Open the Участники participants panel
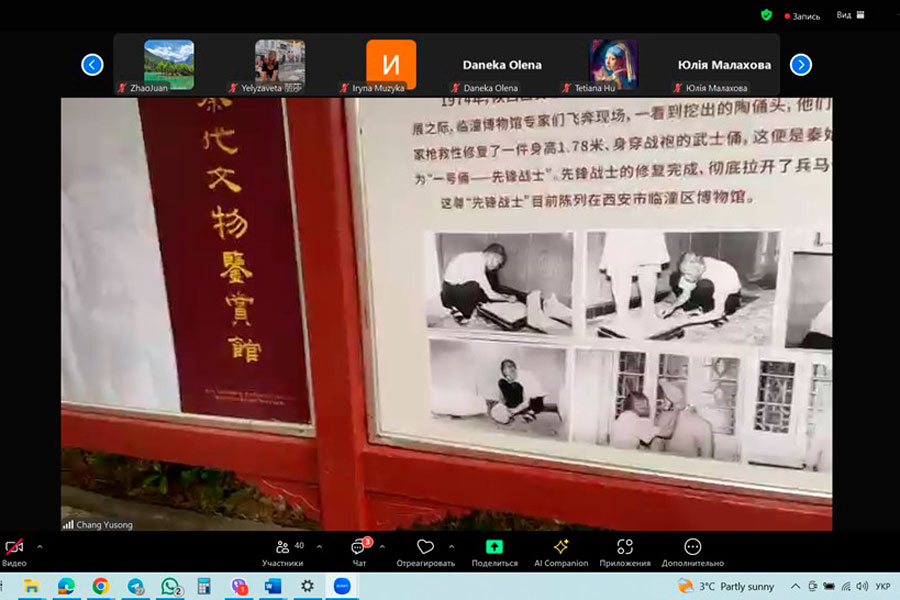The width and height of the screenshot is (900, 600). pos(283,553)
